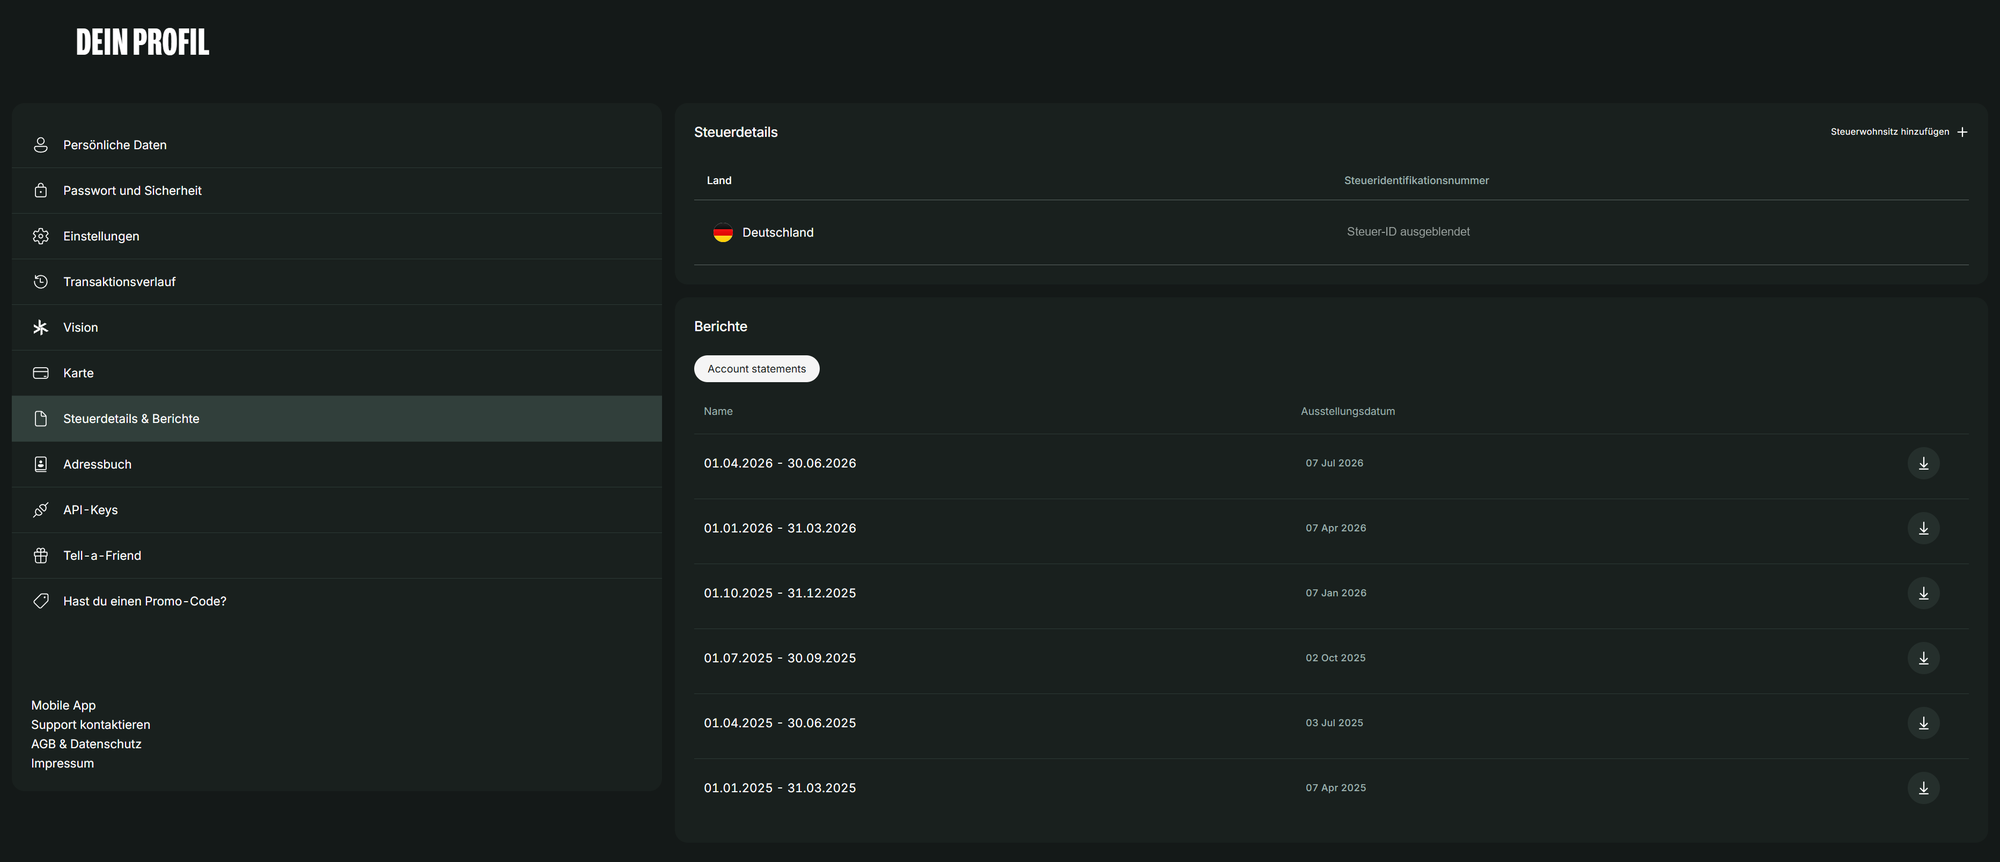The height and width of the screenshot is (862, 2000).
Task: Click the contact book icon beside Adressbuch
Action: pyautogui.click(x=41, y=464)
